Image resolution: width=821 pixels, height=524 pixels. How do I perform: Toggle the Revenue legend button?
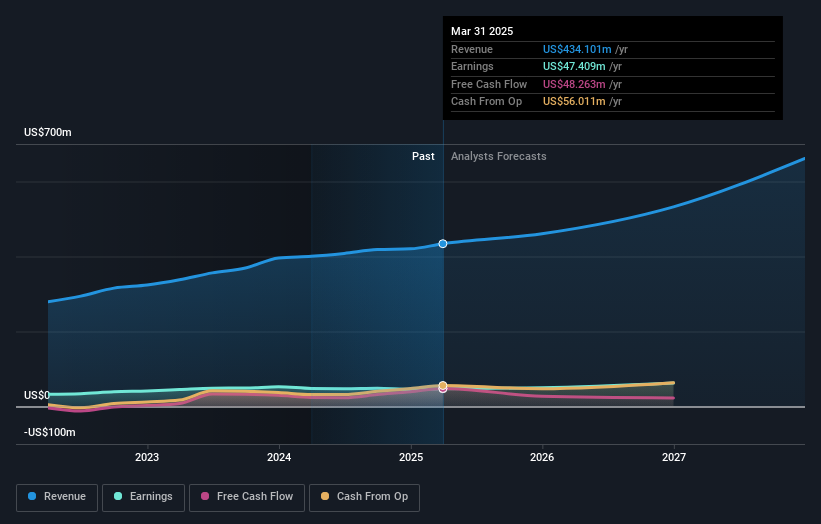(x=57, y=497)
